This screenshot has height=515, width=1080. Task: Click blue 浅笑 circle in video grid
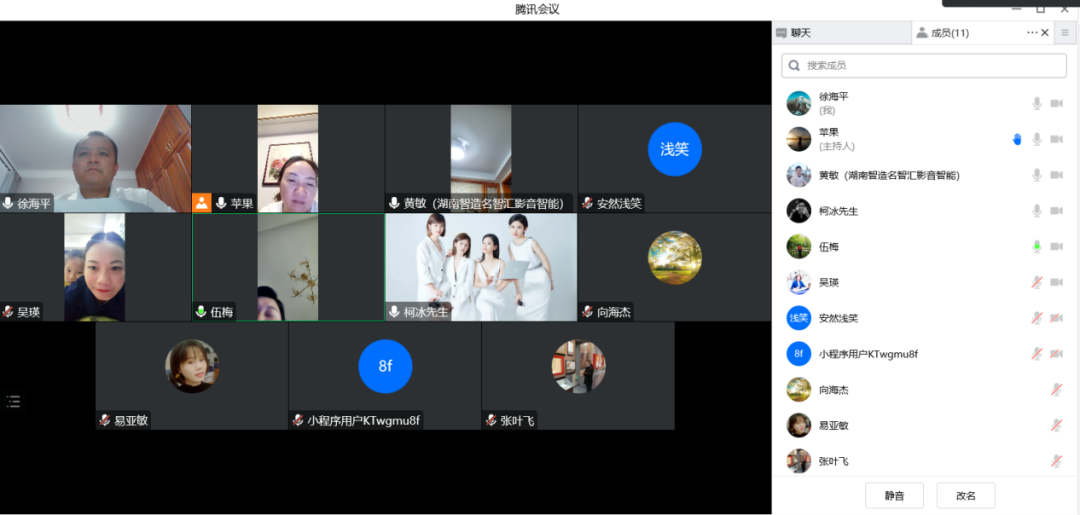pos(674,149)
